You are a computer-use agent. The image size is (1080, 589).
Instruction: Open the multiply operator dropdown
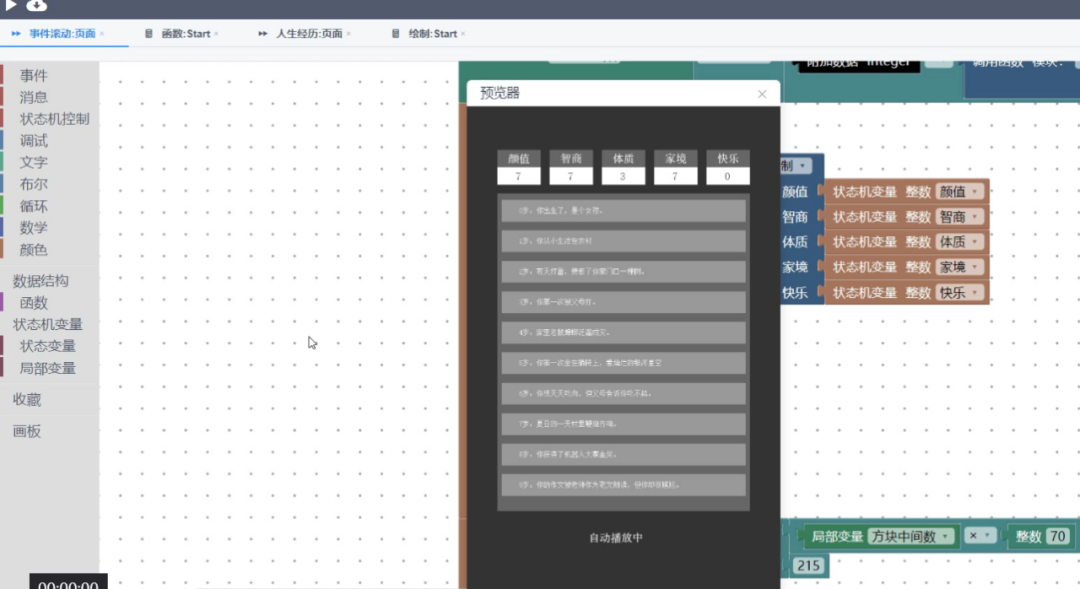979,536
